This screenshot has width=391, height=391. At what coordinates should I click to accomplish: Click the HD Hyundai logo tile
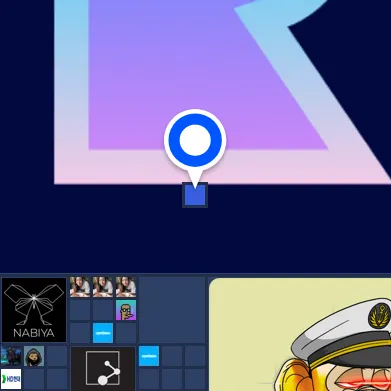pos(11,379)
